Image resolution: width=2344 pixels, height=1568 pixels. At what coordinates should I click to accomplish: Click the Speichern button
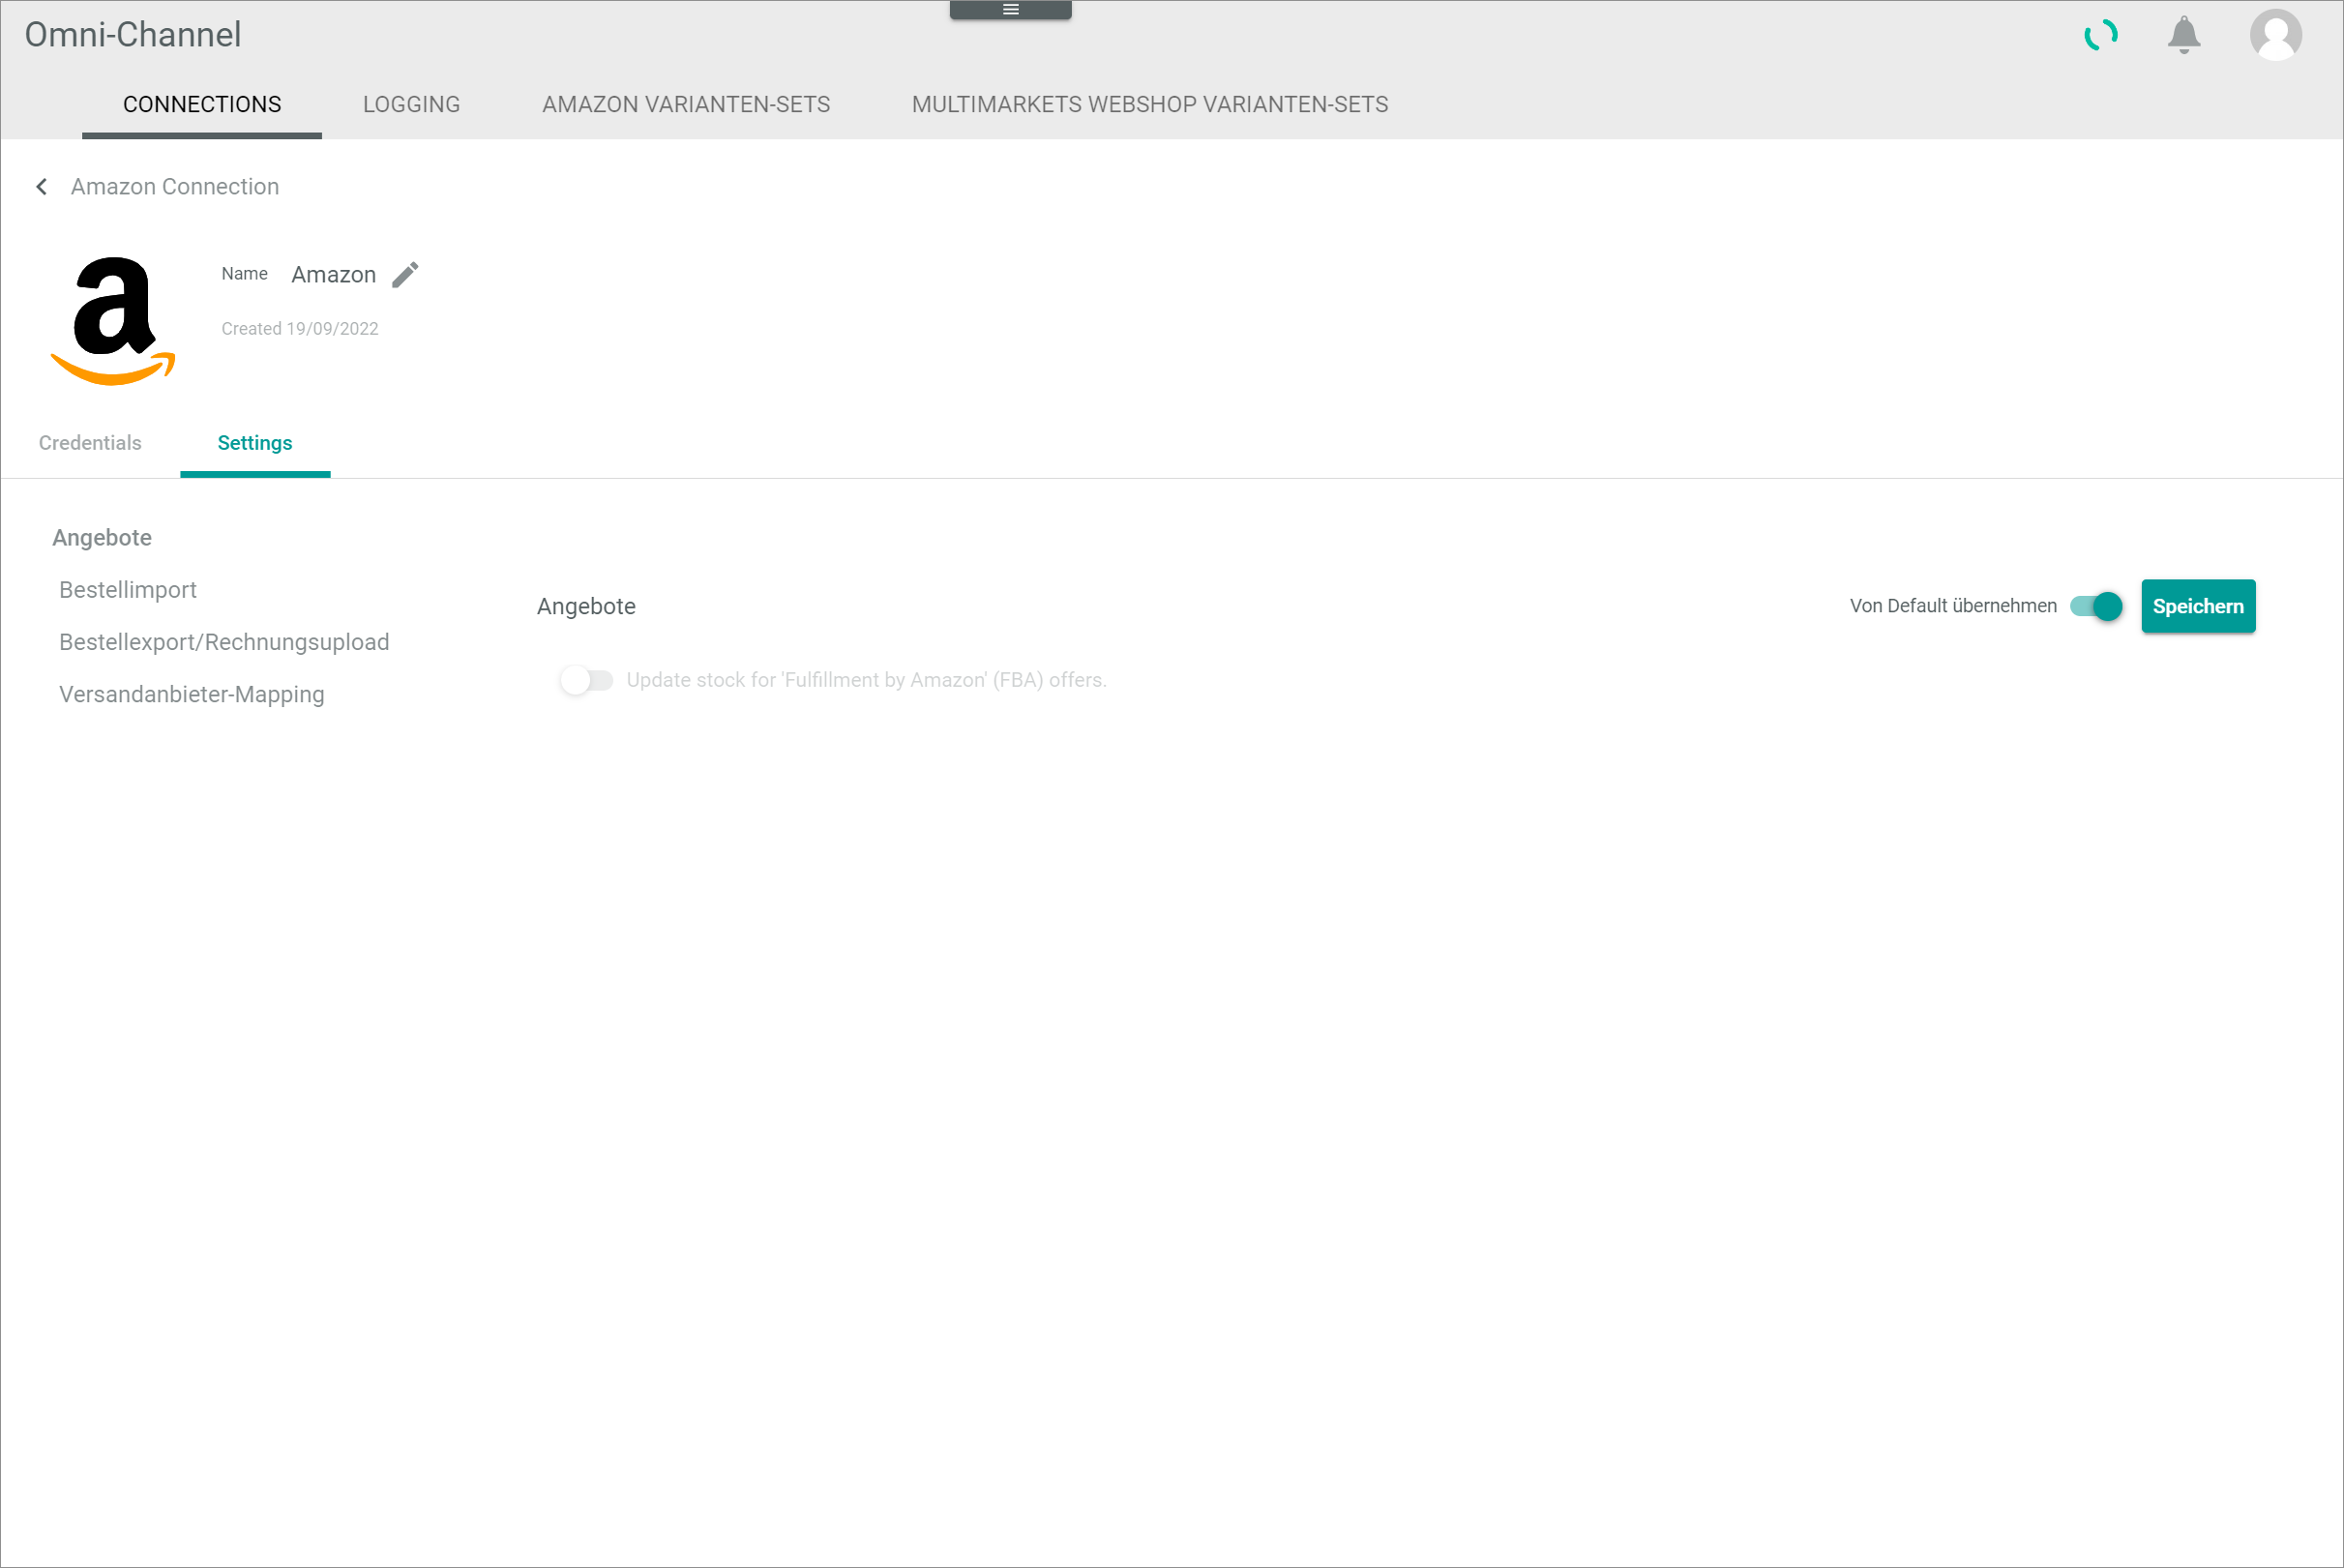pyautogui.click(x=2198, y=606)
